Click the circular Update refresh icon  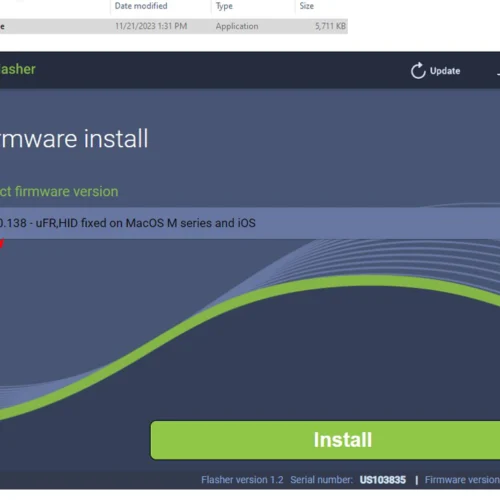(418, 71)
